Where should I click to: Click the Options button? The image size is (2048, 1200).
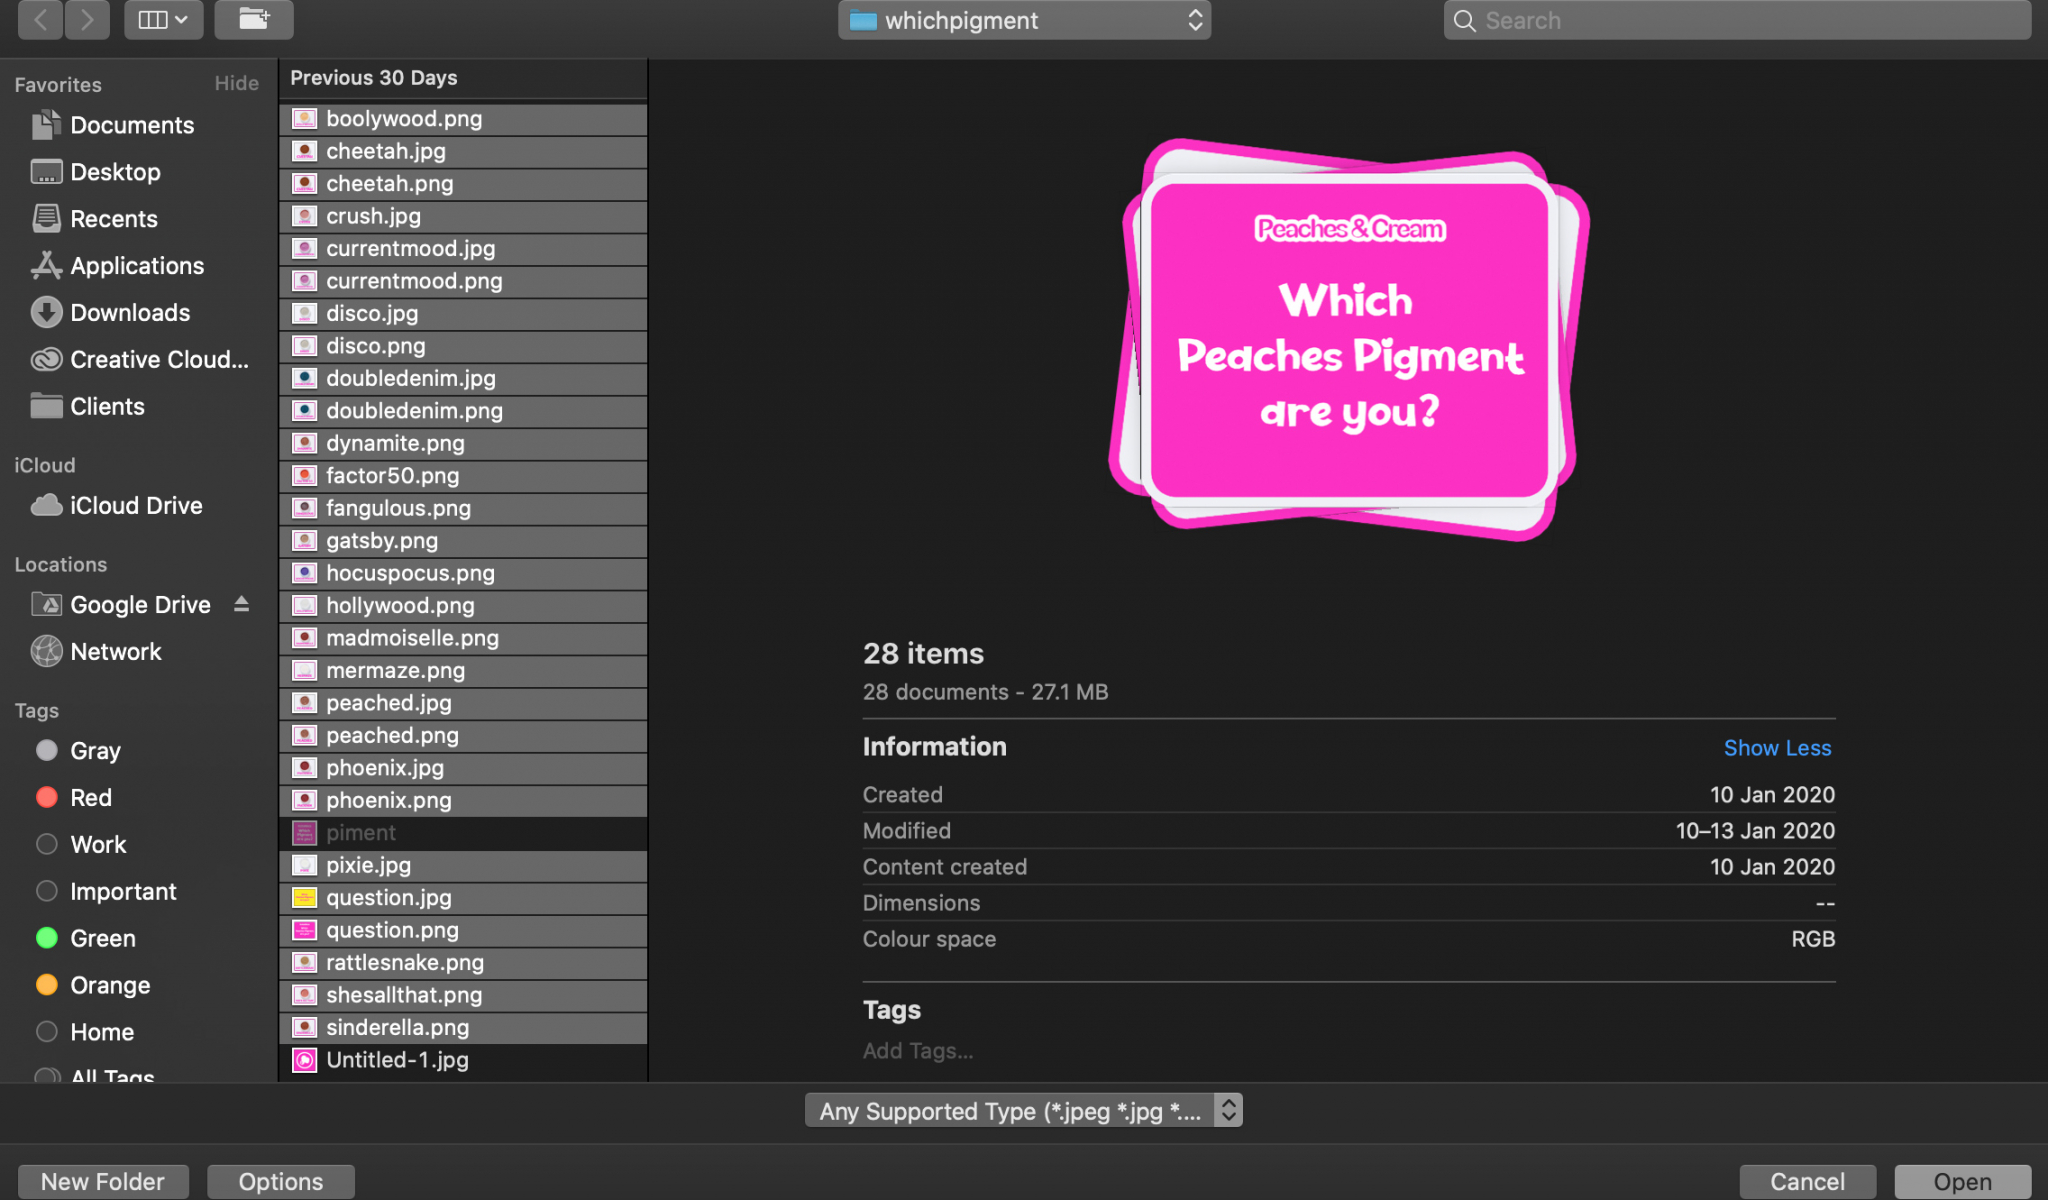click(x=281, y=1181)
